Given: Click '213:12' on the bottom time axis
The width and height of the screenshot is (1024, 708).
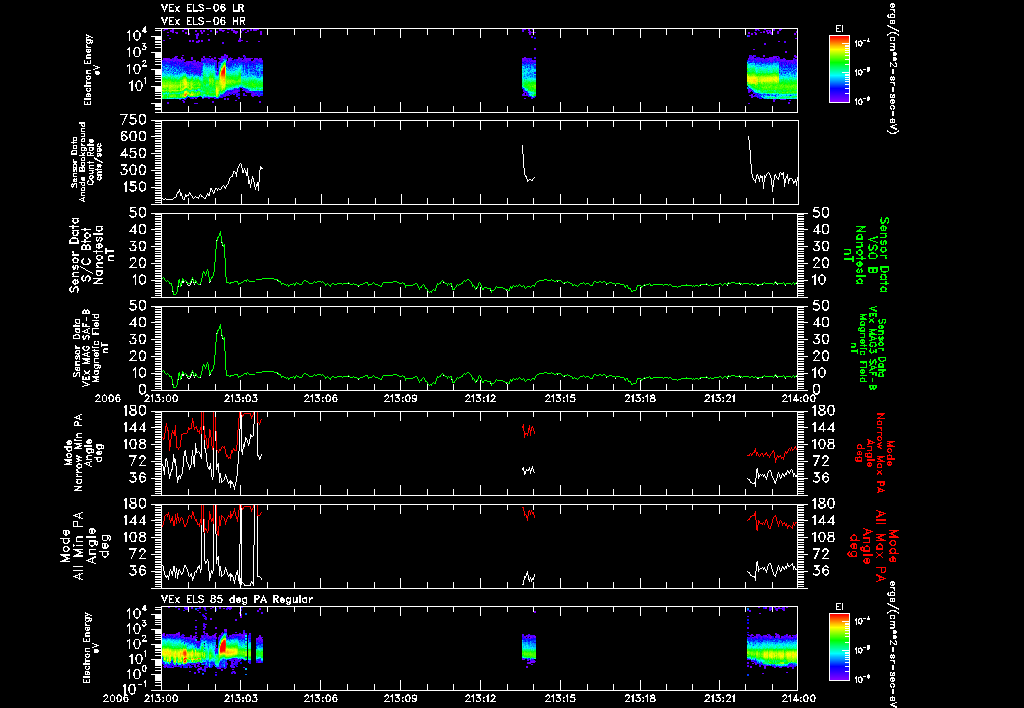Looking at the screenshot, I should (481, 698).
